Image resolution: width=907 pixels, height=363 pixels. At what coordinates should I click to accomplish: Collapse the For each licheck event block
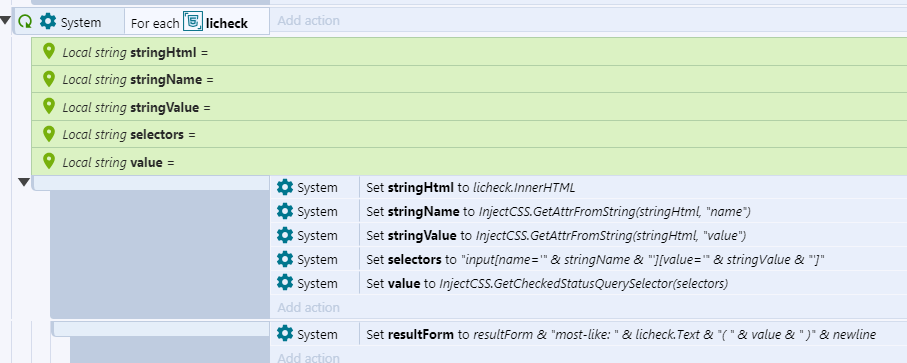tap(6, 21)
